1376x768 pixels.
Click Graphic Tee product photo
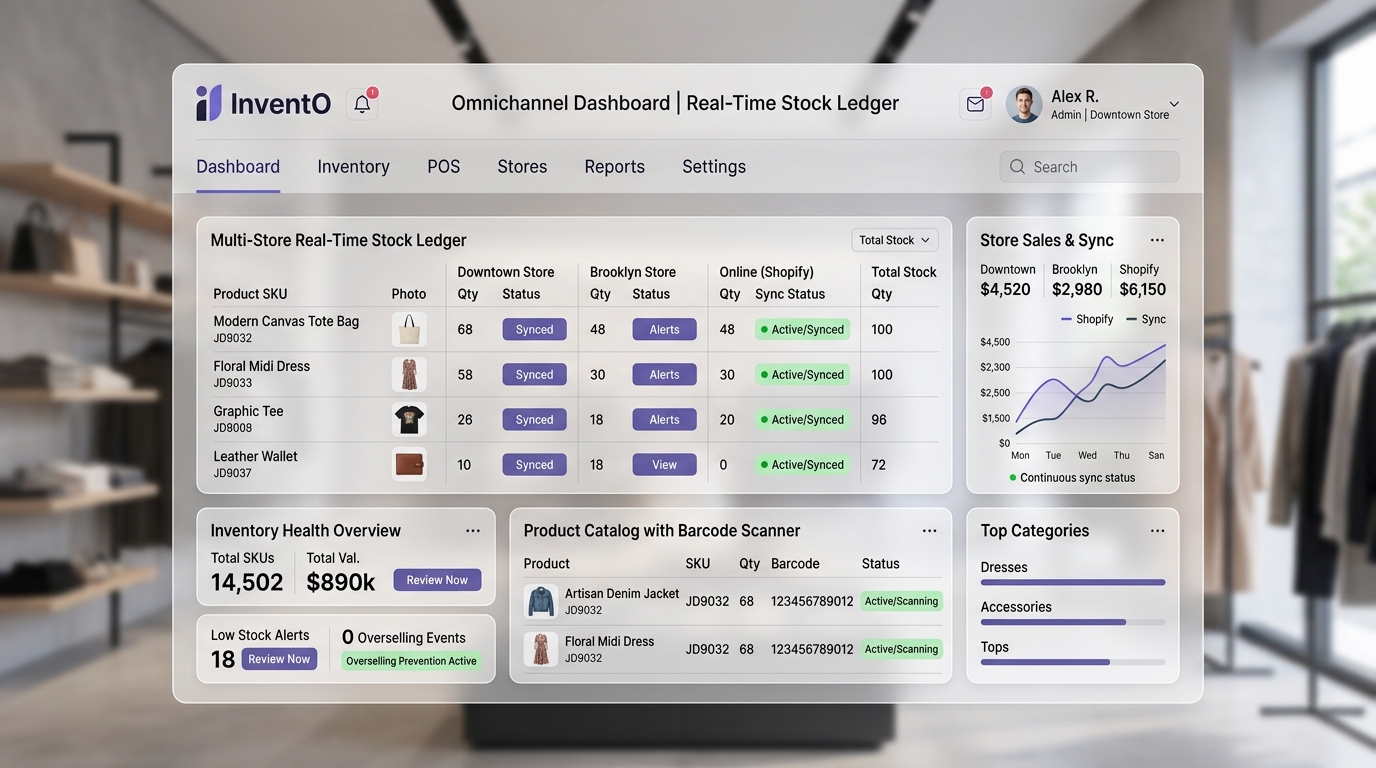click(409, 419)
